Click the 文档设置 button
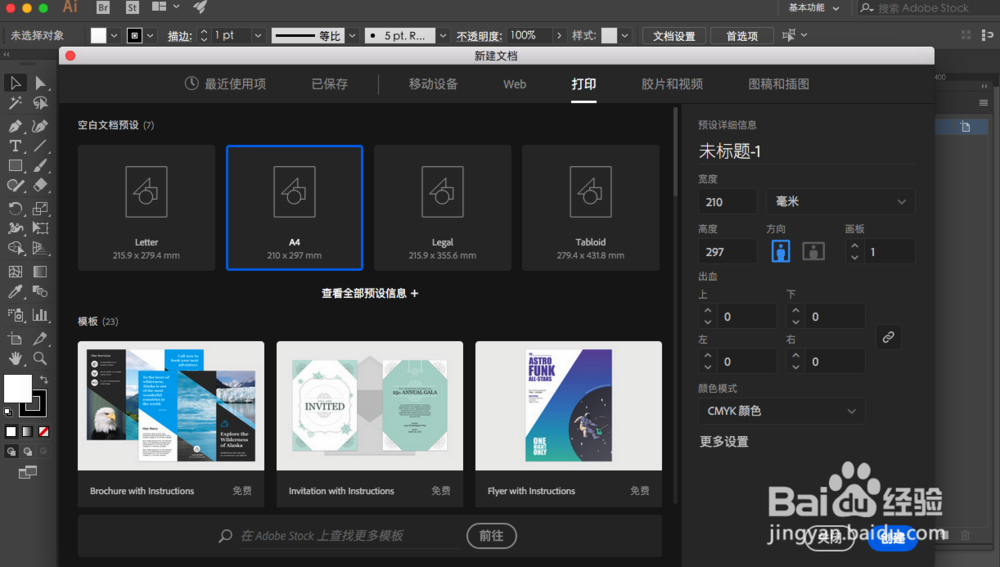 (x=673, y=36)
